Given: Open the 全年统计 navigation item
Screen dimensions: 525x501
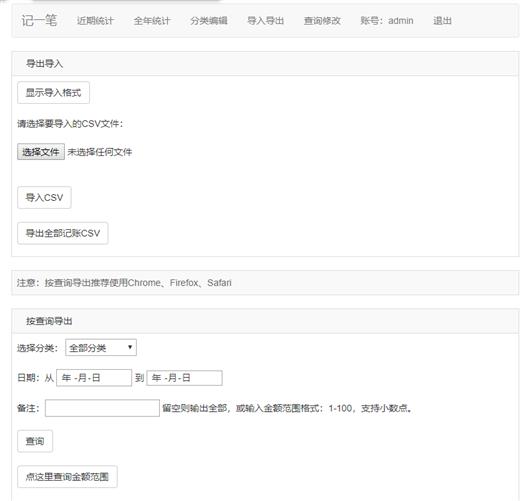Looking at the screenshot, I should pos(152,21).
